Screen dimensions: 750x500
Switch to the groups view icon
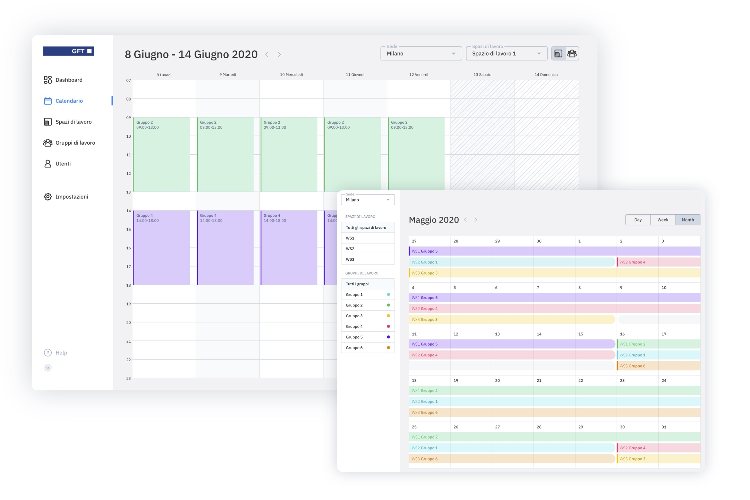coord(573,53)
